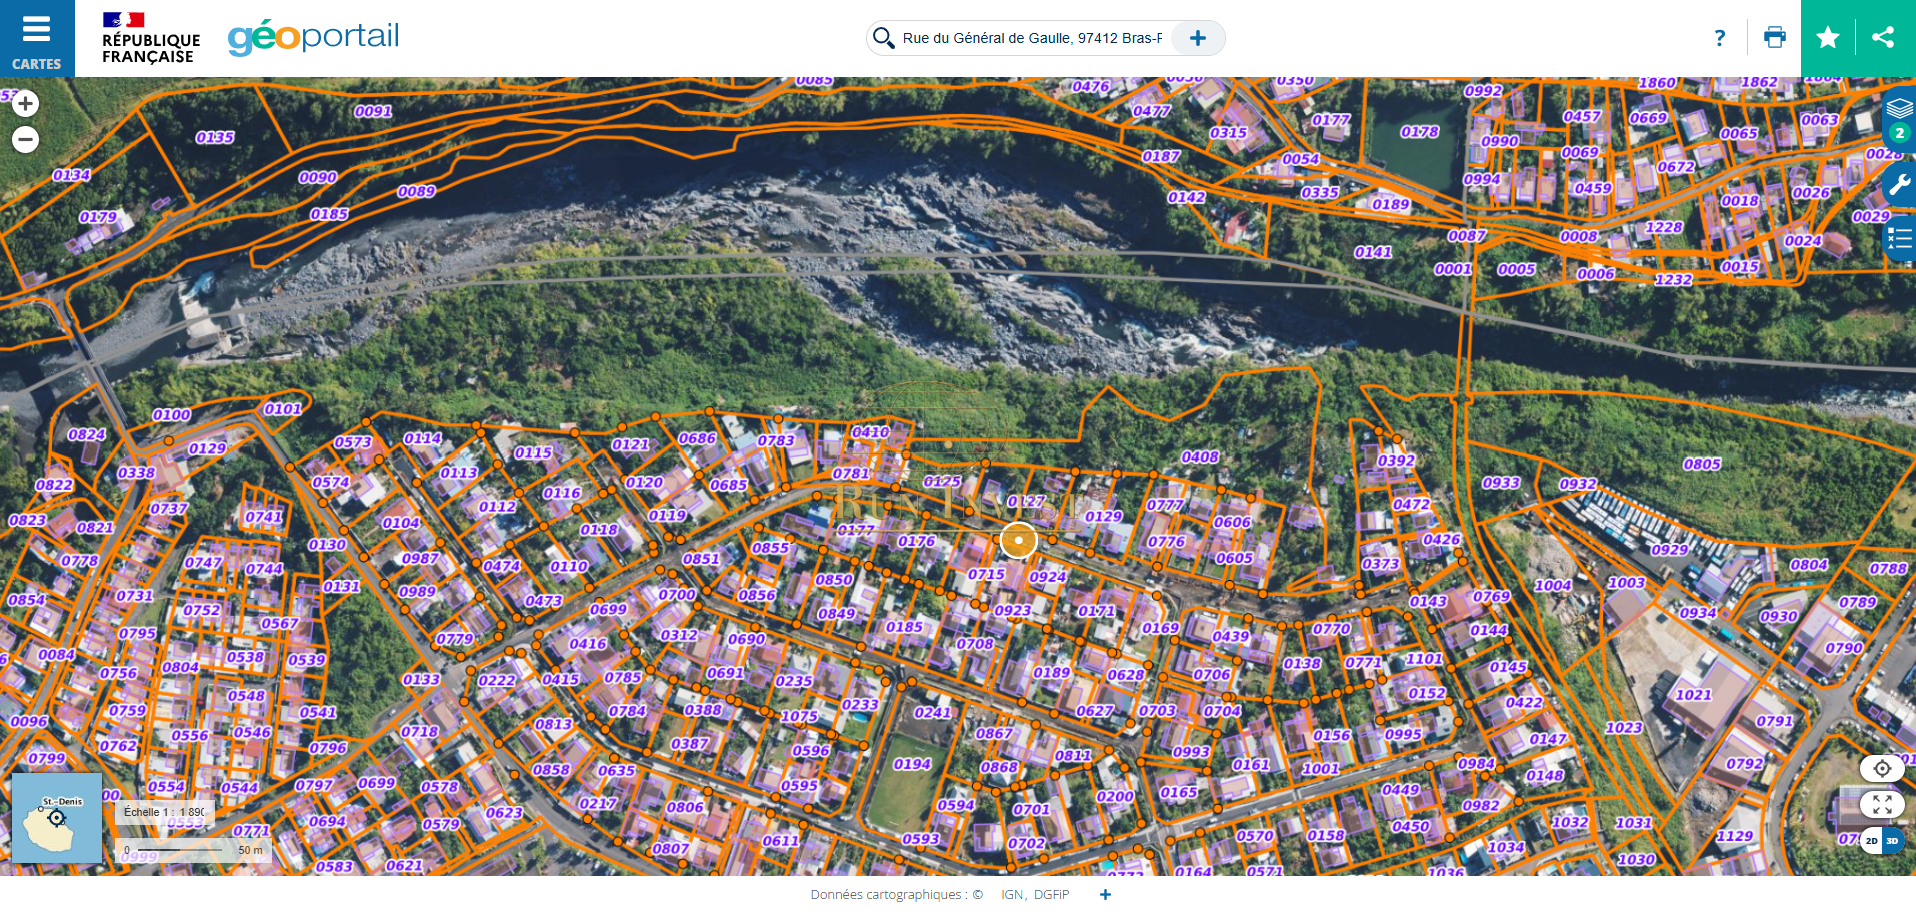Click the address search field

(1032, 38)
